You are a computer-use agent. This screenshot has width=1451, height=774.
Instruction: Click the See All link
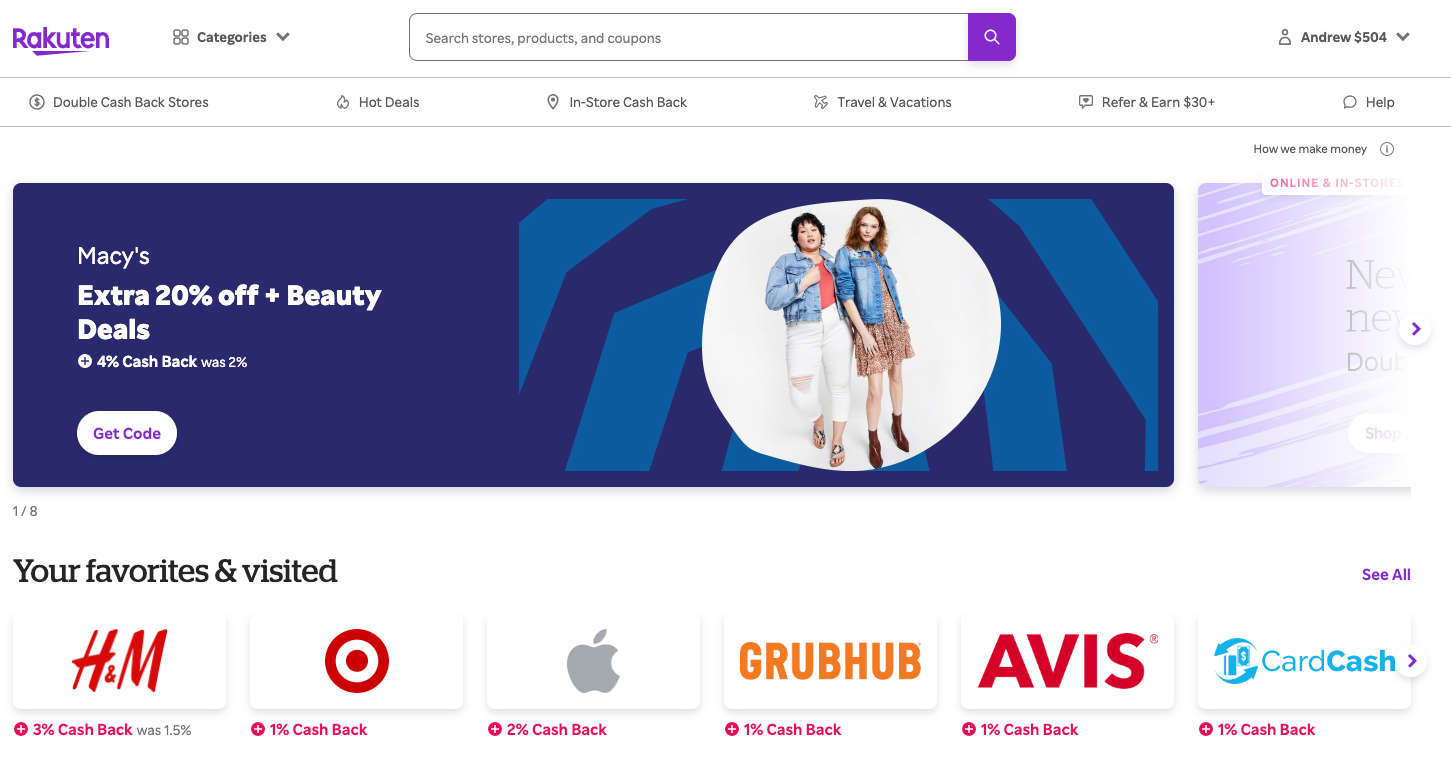[1386, 575]
